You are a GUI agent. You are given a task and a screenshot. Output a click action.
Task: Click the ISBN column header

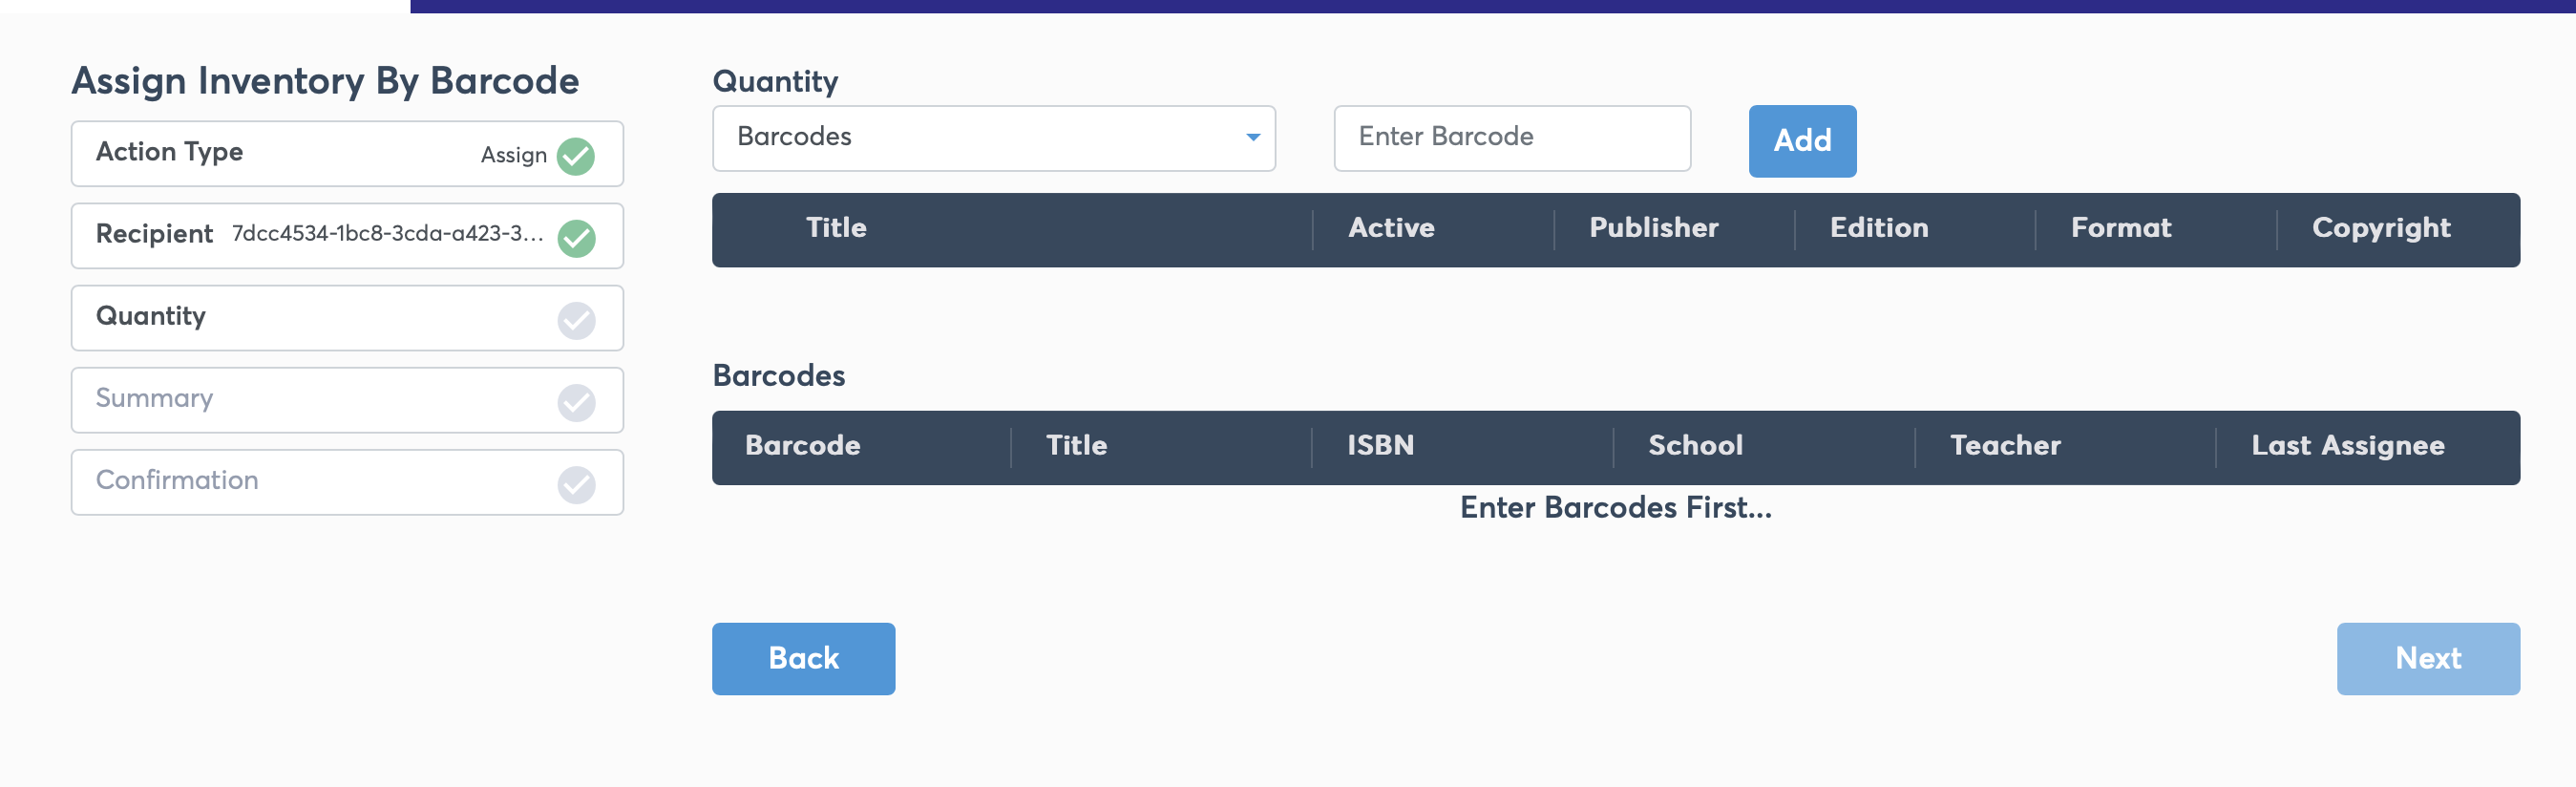[1380, 446]
